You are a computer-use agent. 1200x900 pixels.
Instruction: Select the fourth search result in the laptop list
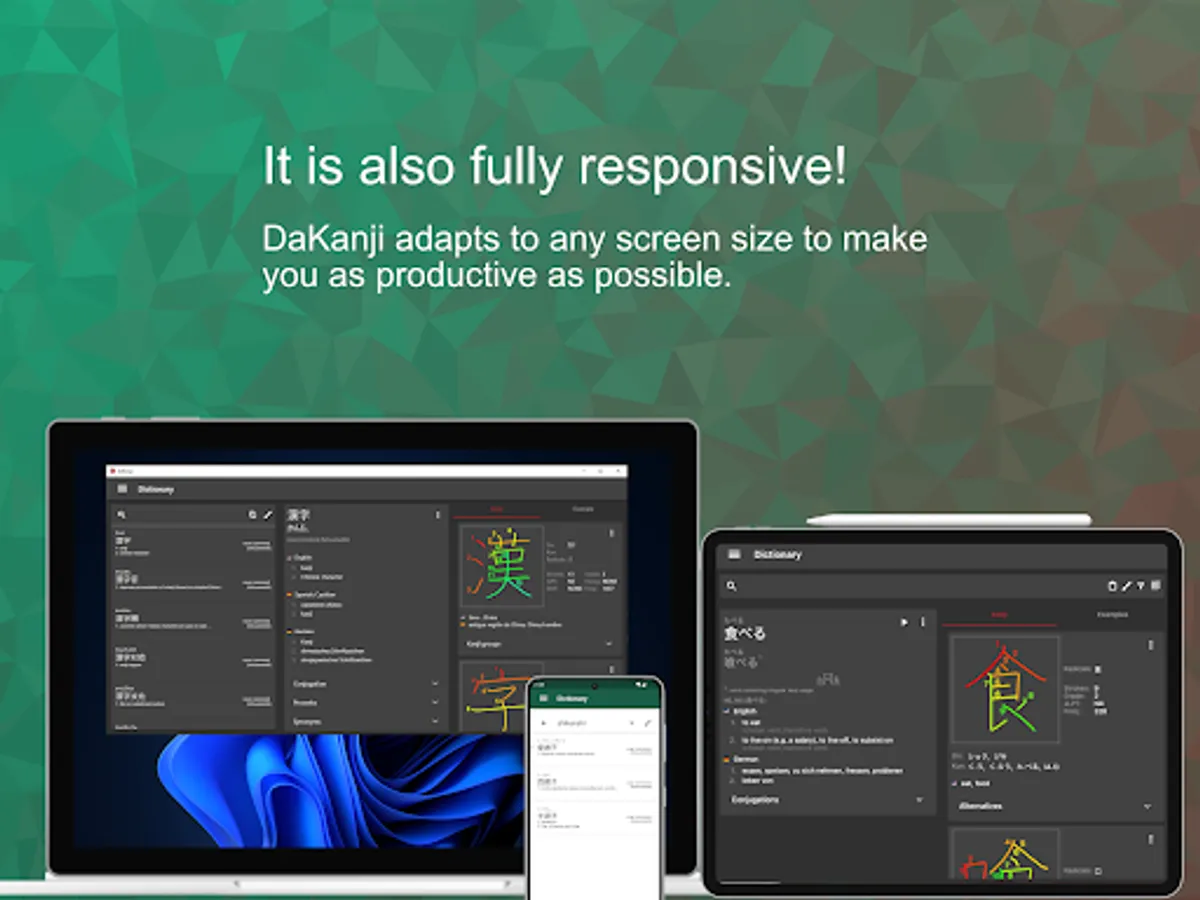(x=192, y=657)
